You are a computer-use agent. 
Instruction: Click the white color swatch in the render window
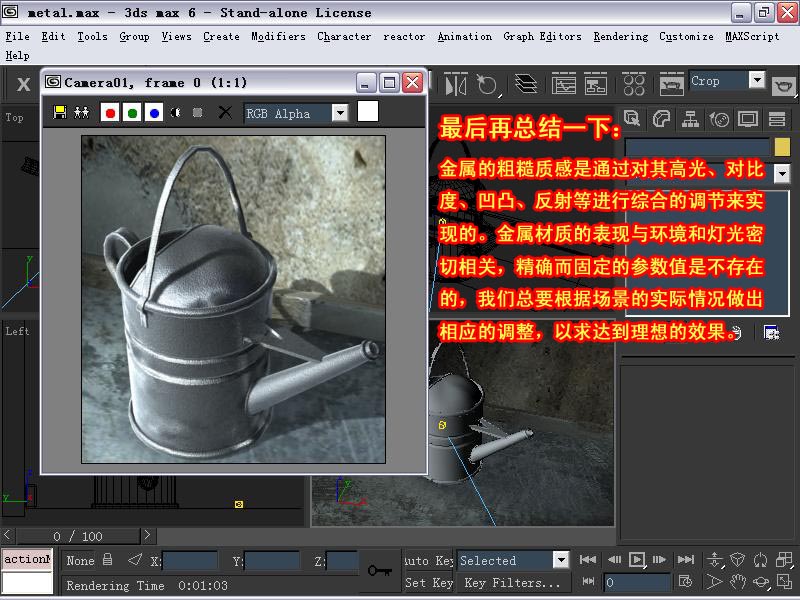click(368, 112)
